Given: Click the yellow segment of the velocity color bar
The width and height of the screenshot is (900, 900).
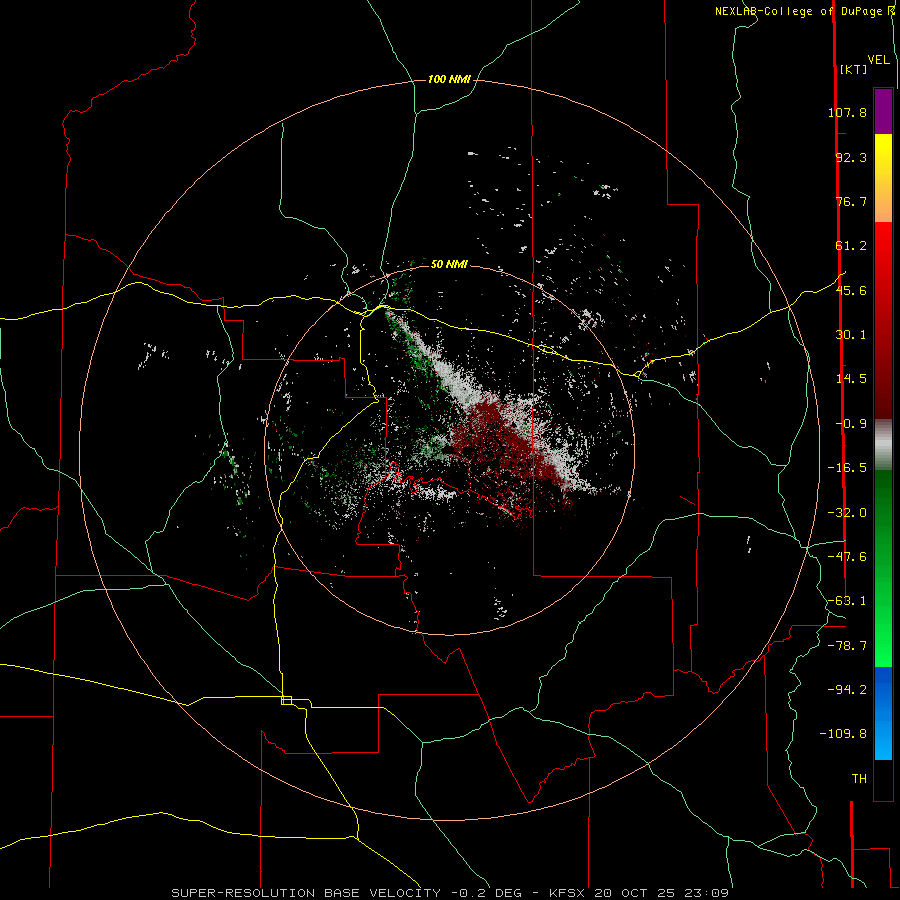Looking at the screenshot, I should pos(883,178).
